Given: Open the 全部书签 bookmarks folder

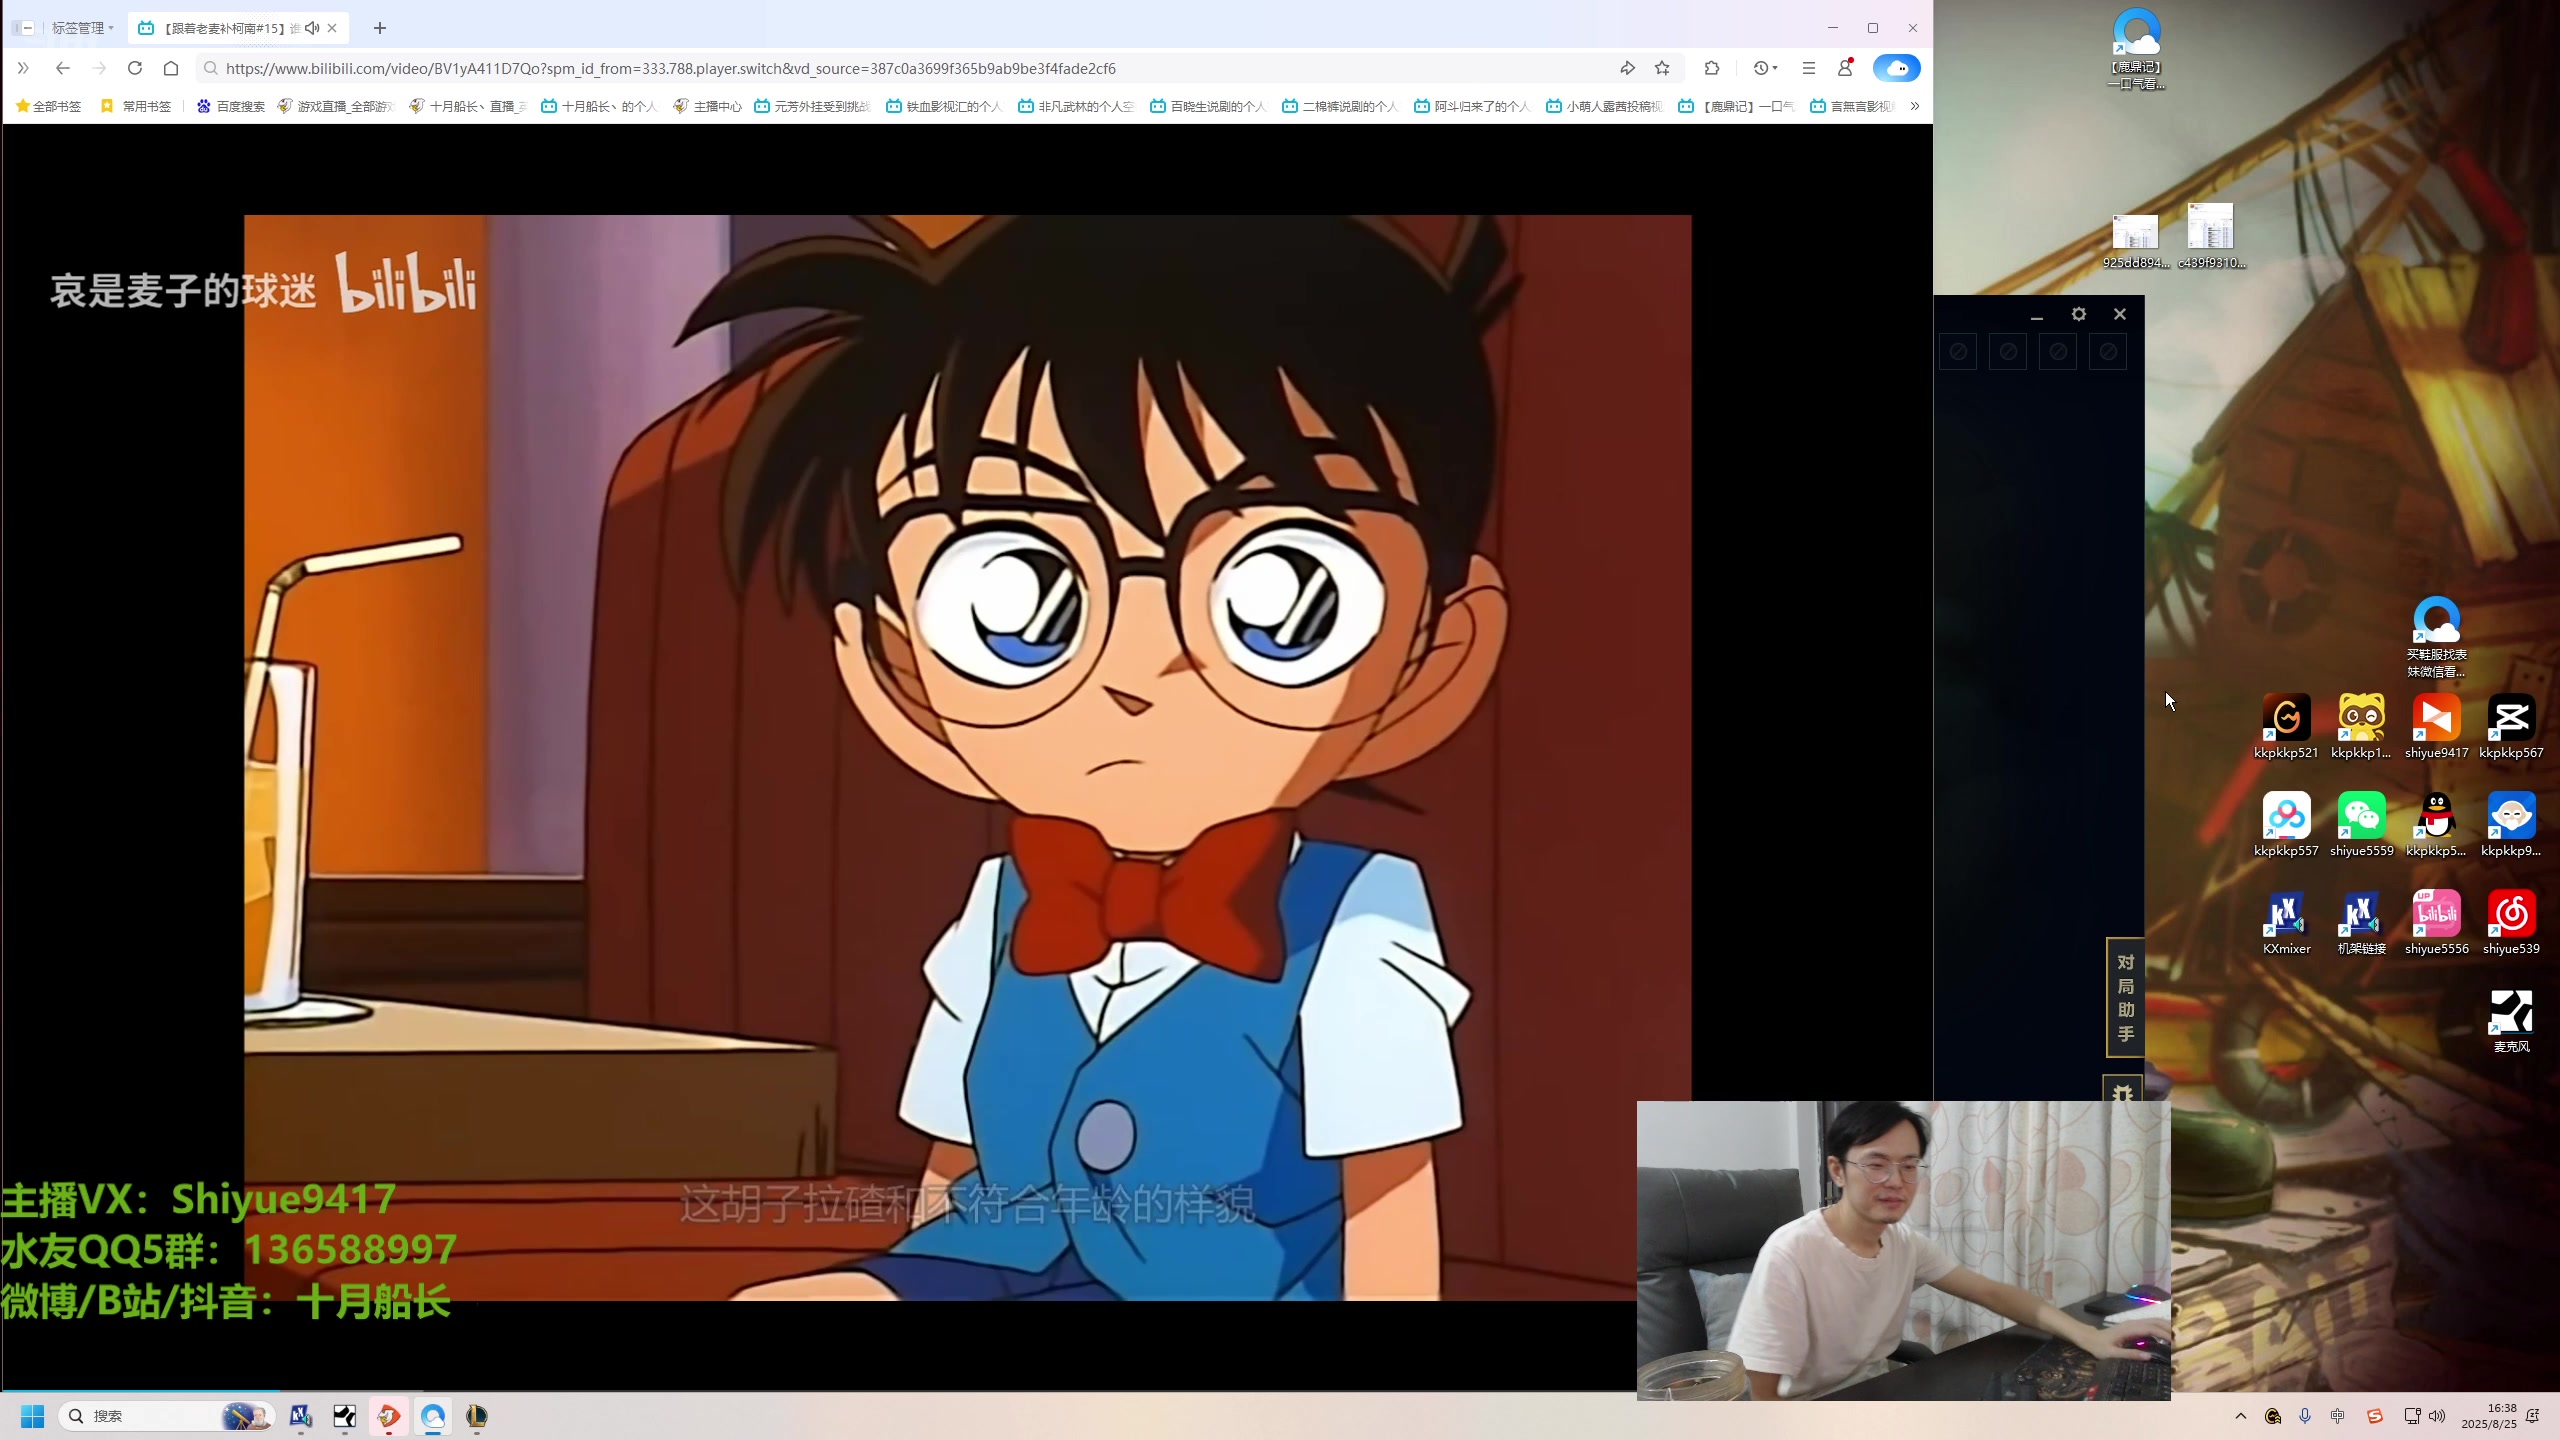Looking at the screenshot, I should tap(49, 106).
